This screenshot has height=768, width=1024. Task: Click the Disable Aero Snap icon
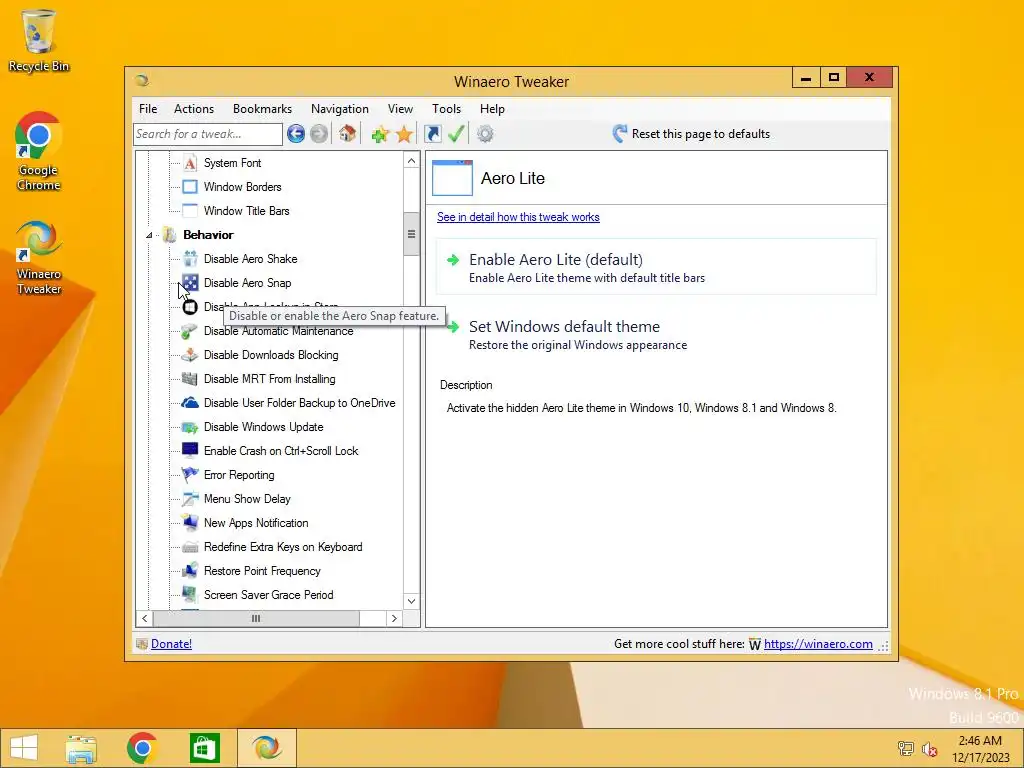190,283
